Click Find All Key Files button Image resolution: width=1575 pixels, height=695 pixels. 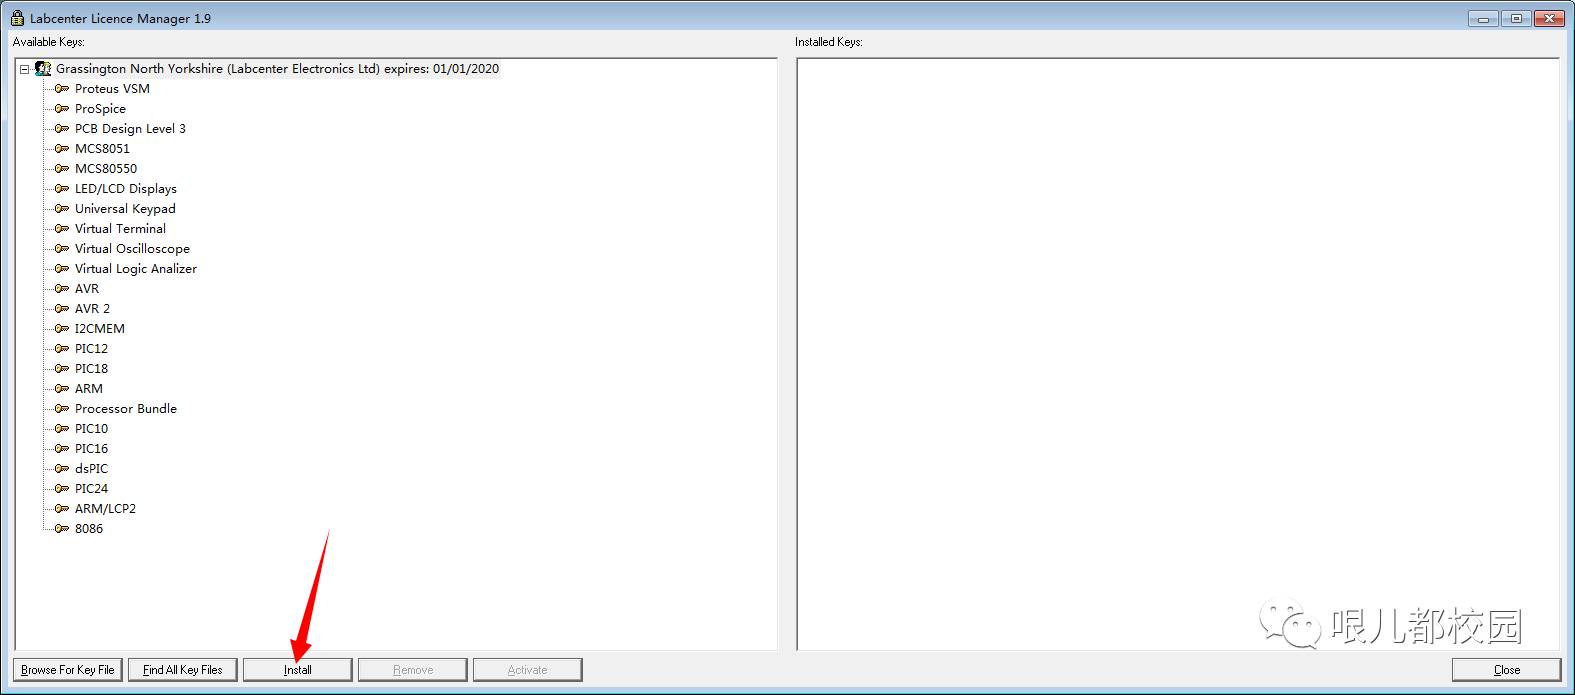[x=183, y=670]
